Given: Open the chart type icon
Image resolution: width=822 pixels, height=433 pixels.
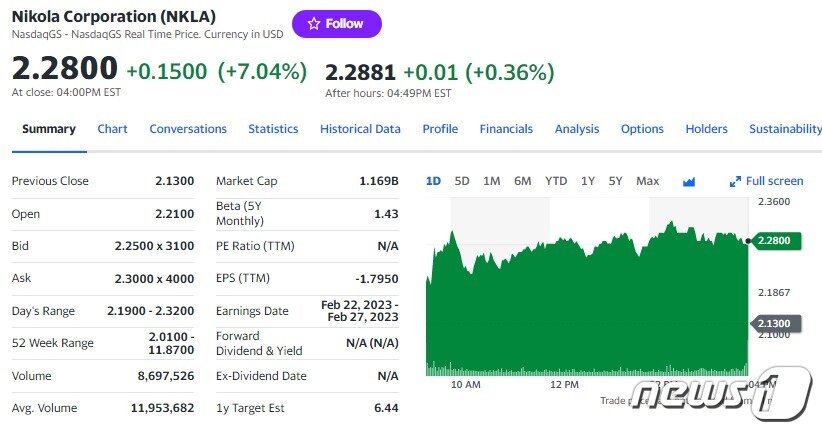Looking at the screenshot, I should coord(689,182).
